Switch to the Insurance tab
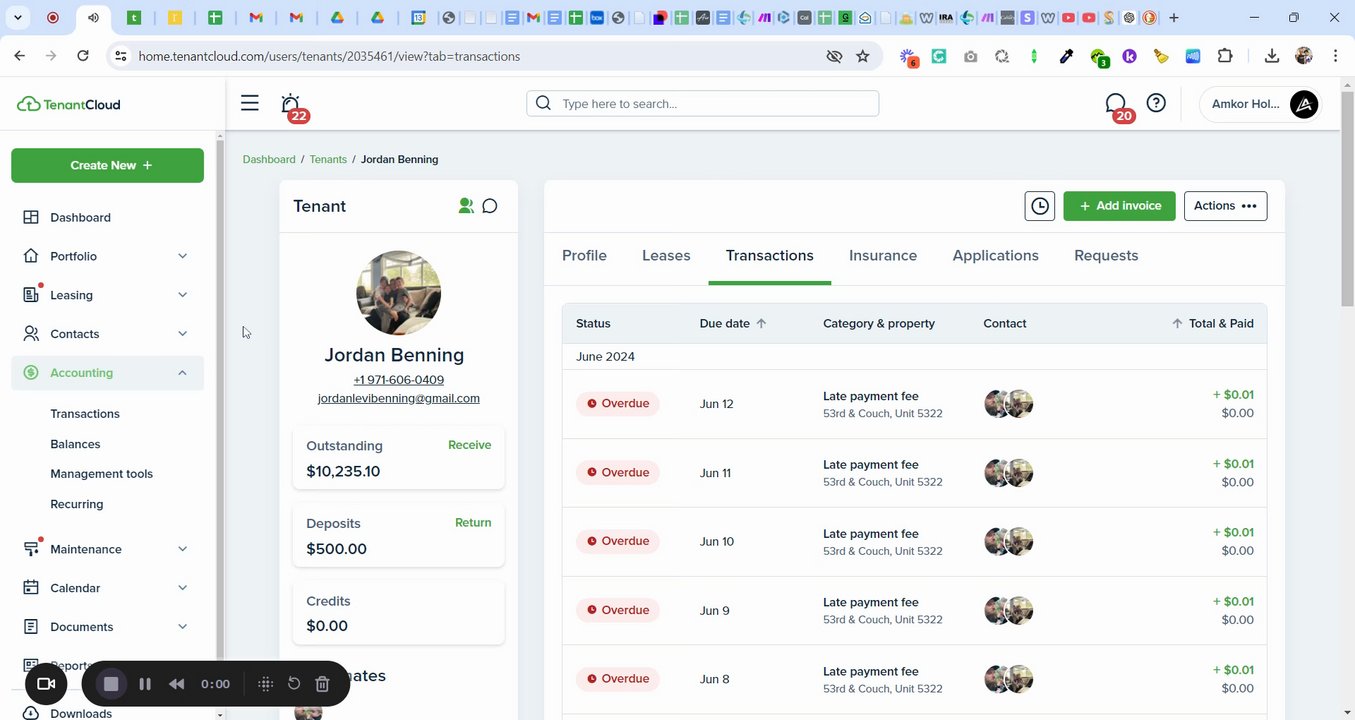This screenshot has width=1355, height=720. coord(883,256)
